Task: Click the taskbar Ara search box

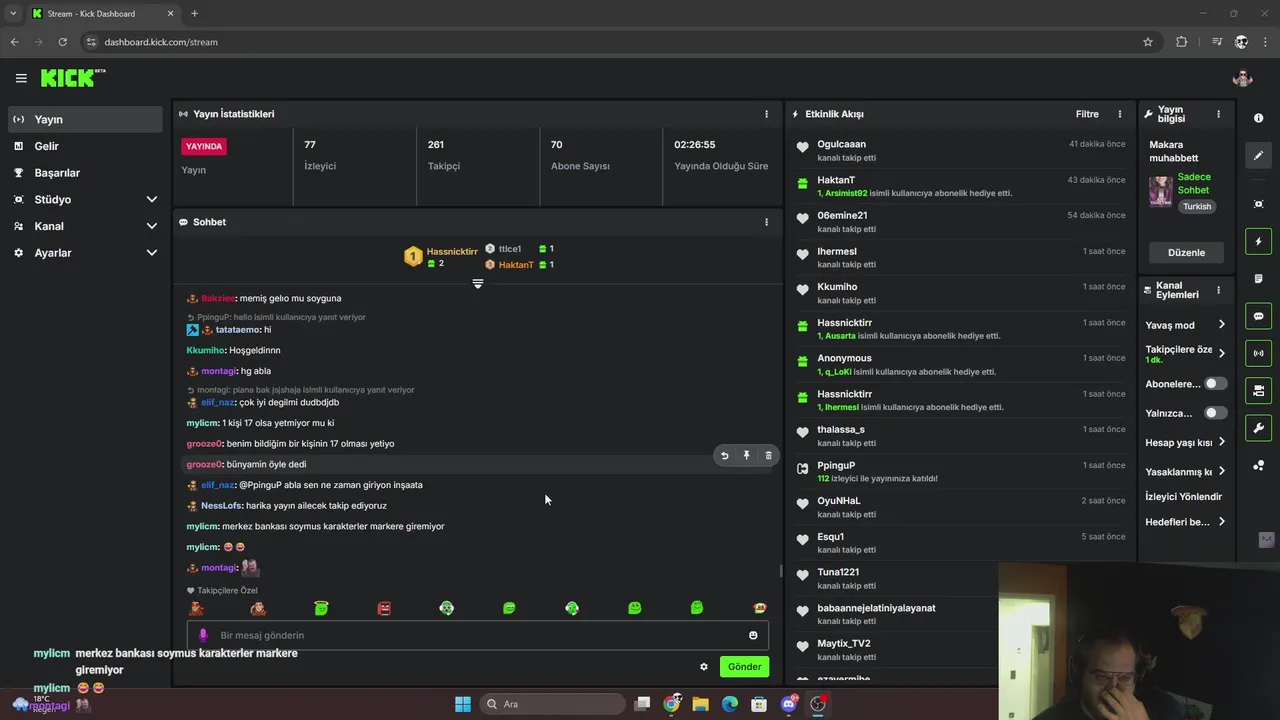Action: (553, 704)
